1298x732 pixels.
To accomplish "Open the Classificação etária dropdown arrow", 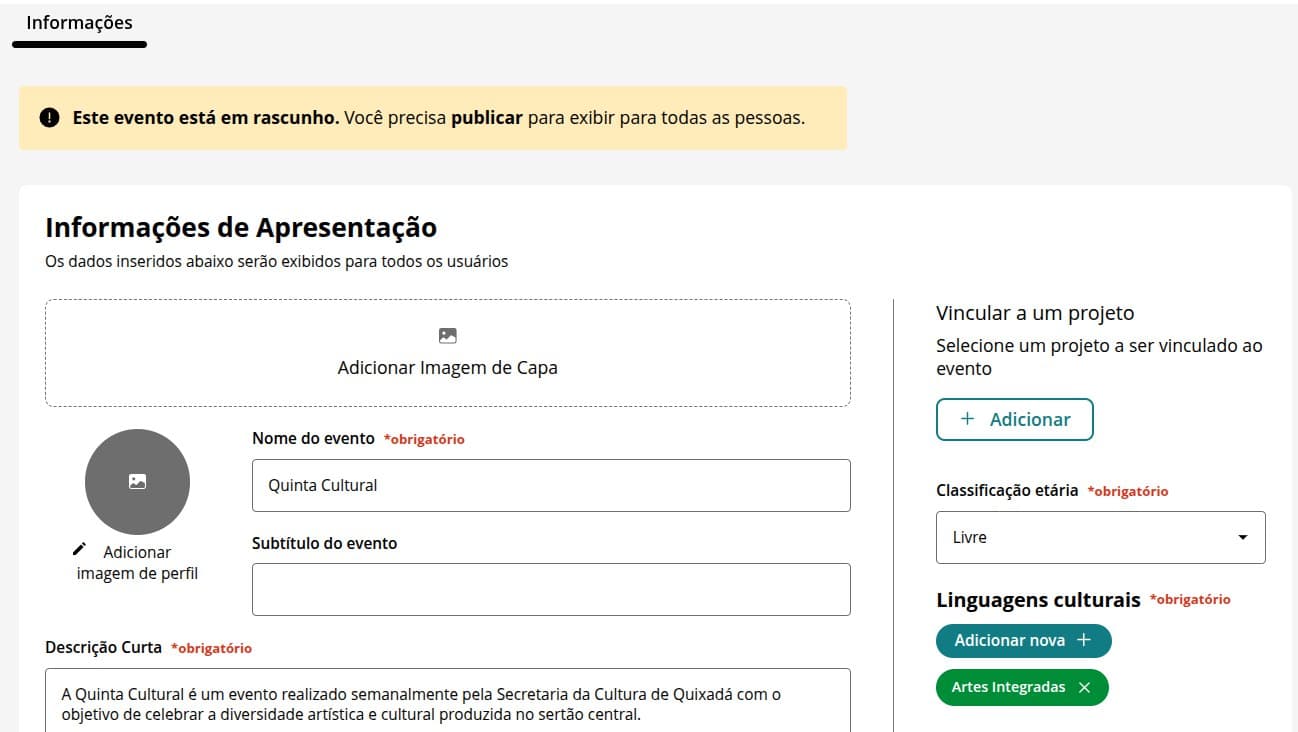I will (1242, 538).
